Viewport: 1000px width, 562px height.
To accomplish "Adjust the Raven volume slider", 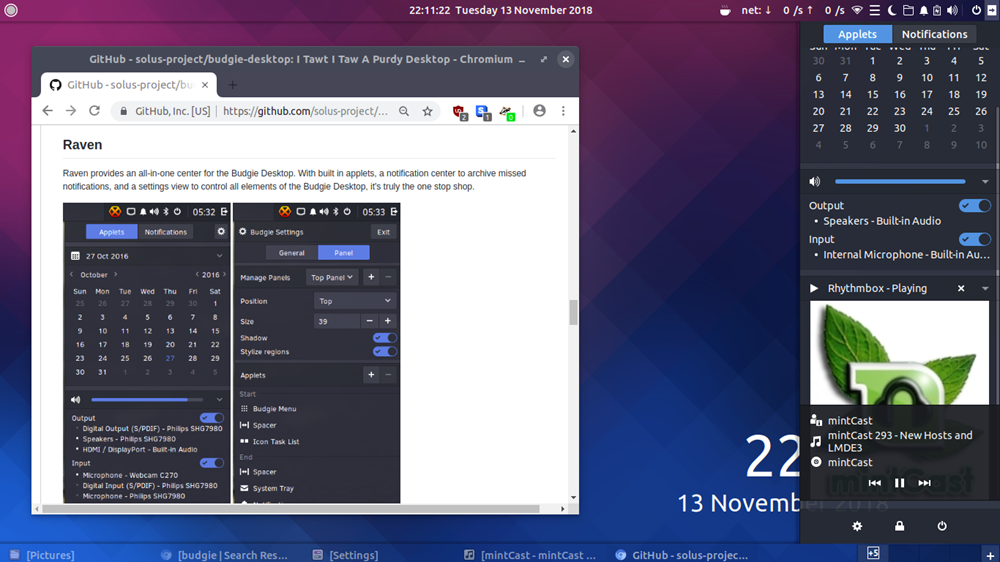I will point(900,182).
